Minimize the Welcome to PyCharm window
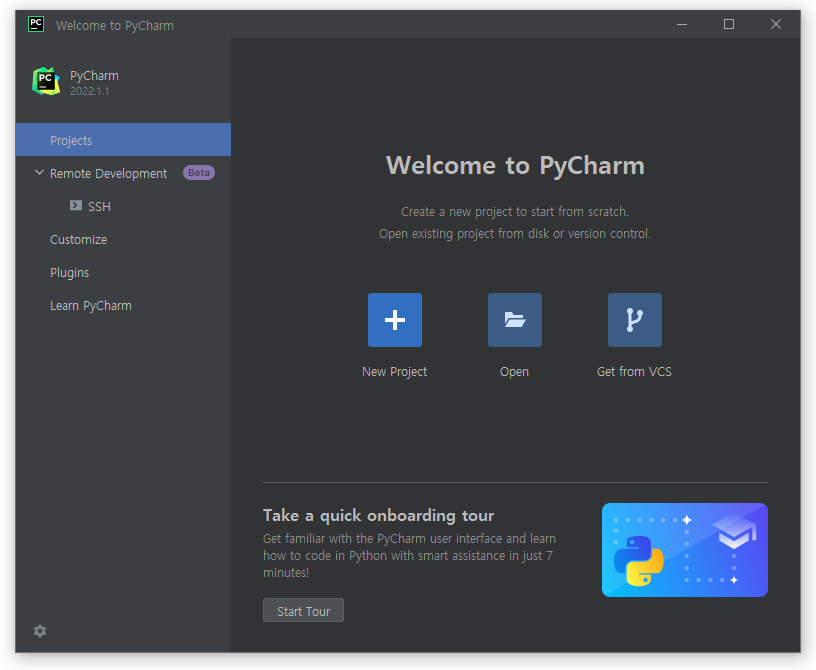Screen dimensions: 816x670 682,24
